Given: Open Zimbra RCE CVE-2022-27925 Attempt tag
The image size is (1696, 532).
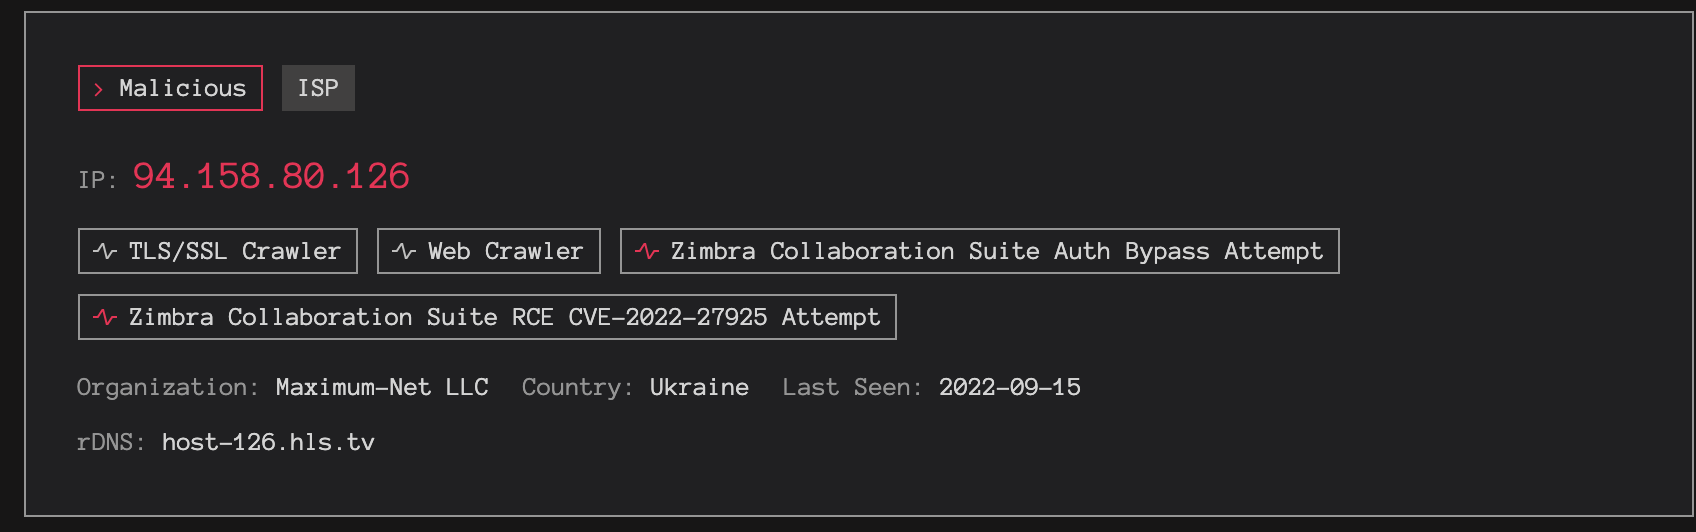Looking at the screenshot, I should click(487, 317).
